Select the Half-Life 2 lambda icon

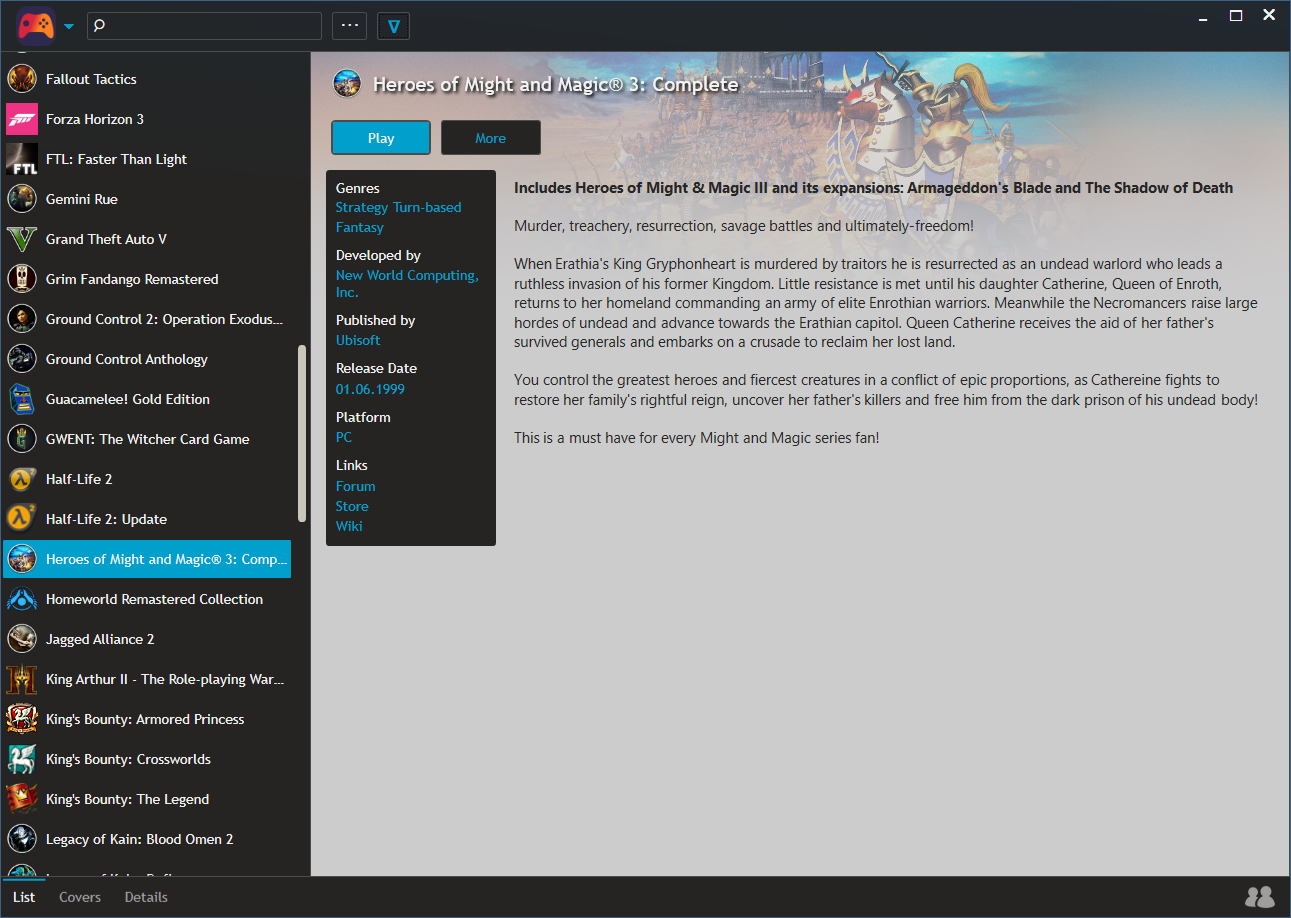tap(22, 479)
